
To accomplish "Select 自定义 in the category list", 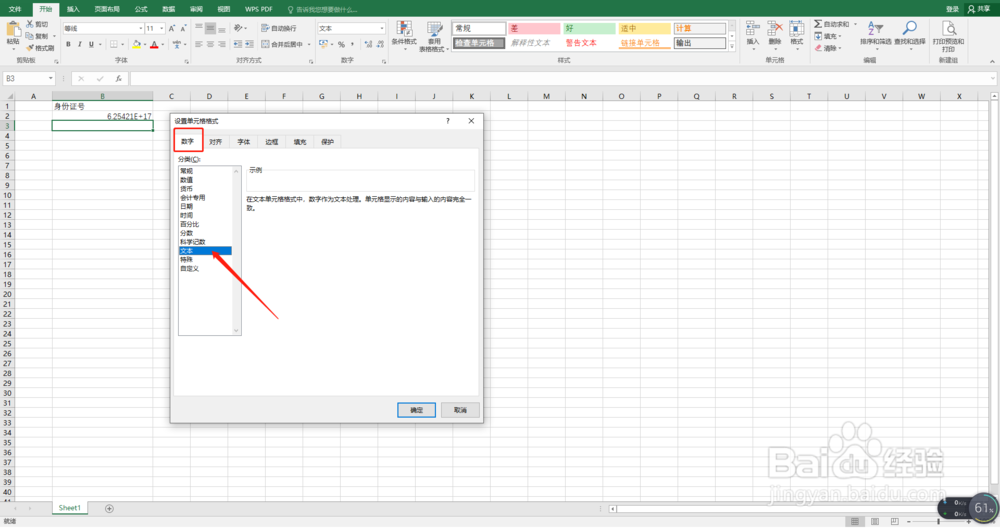I will 189,268.
